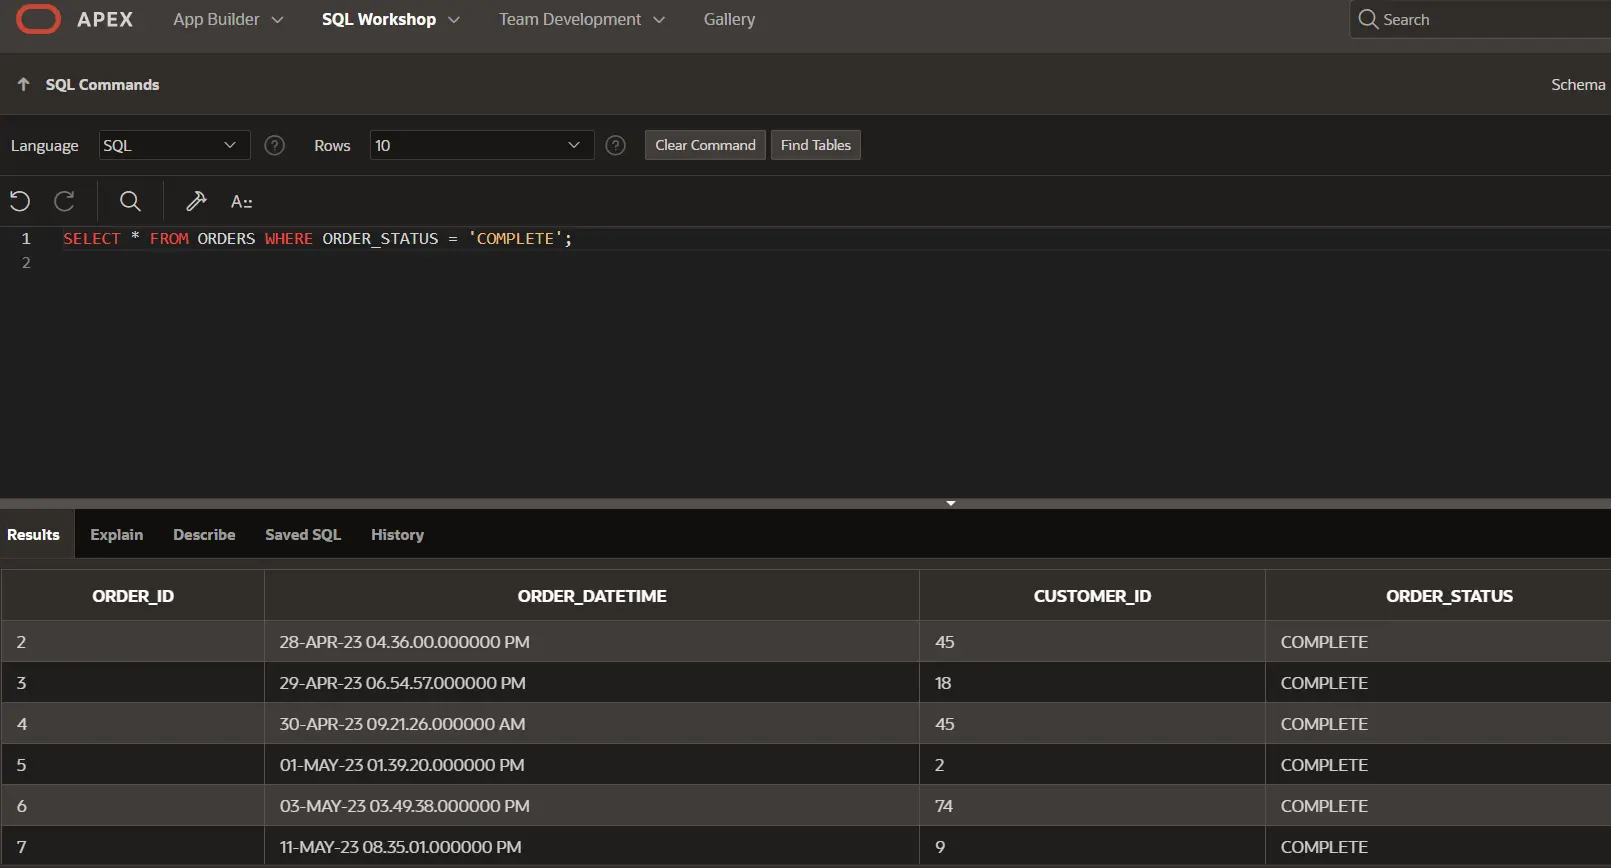
Task: Expand the Team Development menu
Action: 582,19
